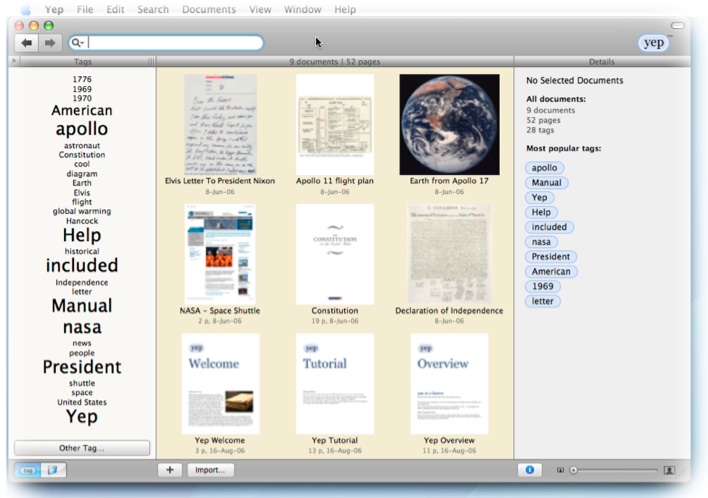Click the American popular tag pill

click(551, 271)
